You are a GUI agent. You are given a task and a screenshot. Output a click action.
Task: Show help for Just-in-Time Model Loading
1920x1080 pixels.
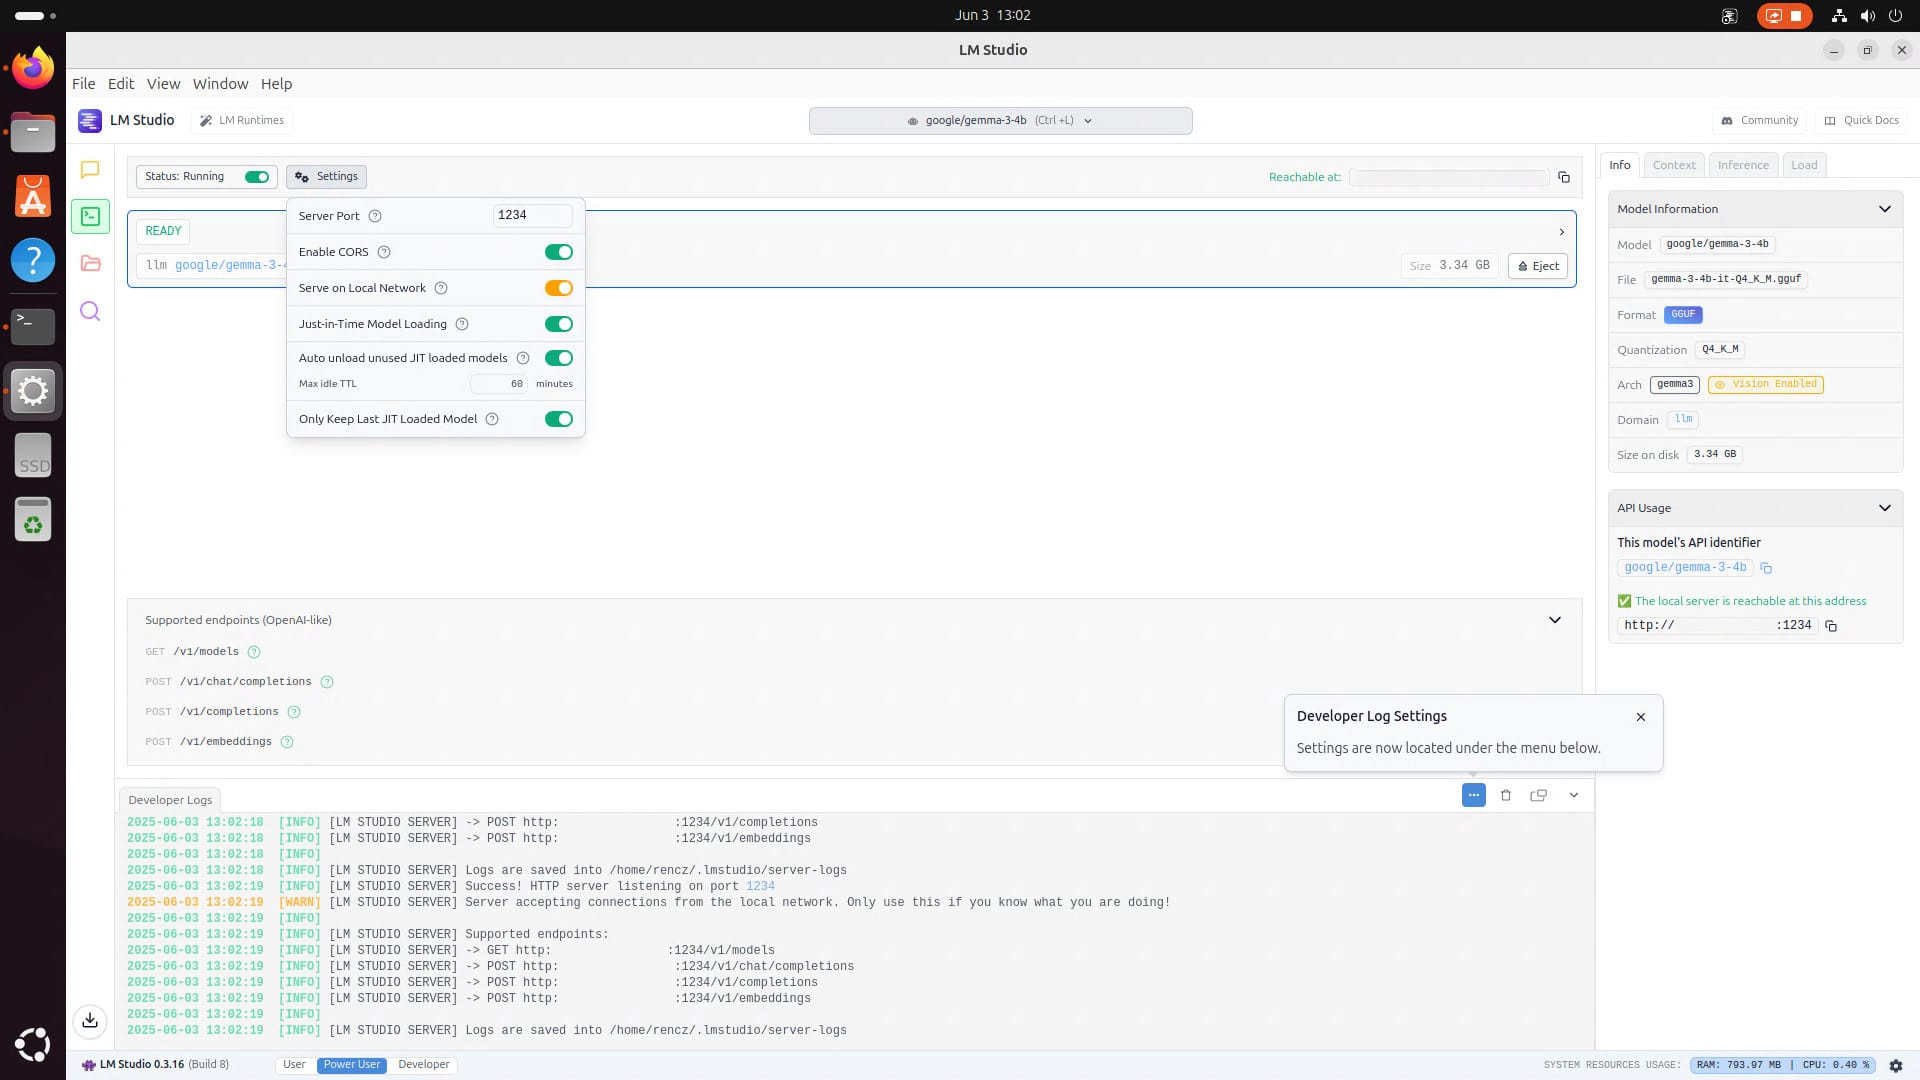pyautogui.click(x=462, y=324)
